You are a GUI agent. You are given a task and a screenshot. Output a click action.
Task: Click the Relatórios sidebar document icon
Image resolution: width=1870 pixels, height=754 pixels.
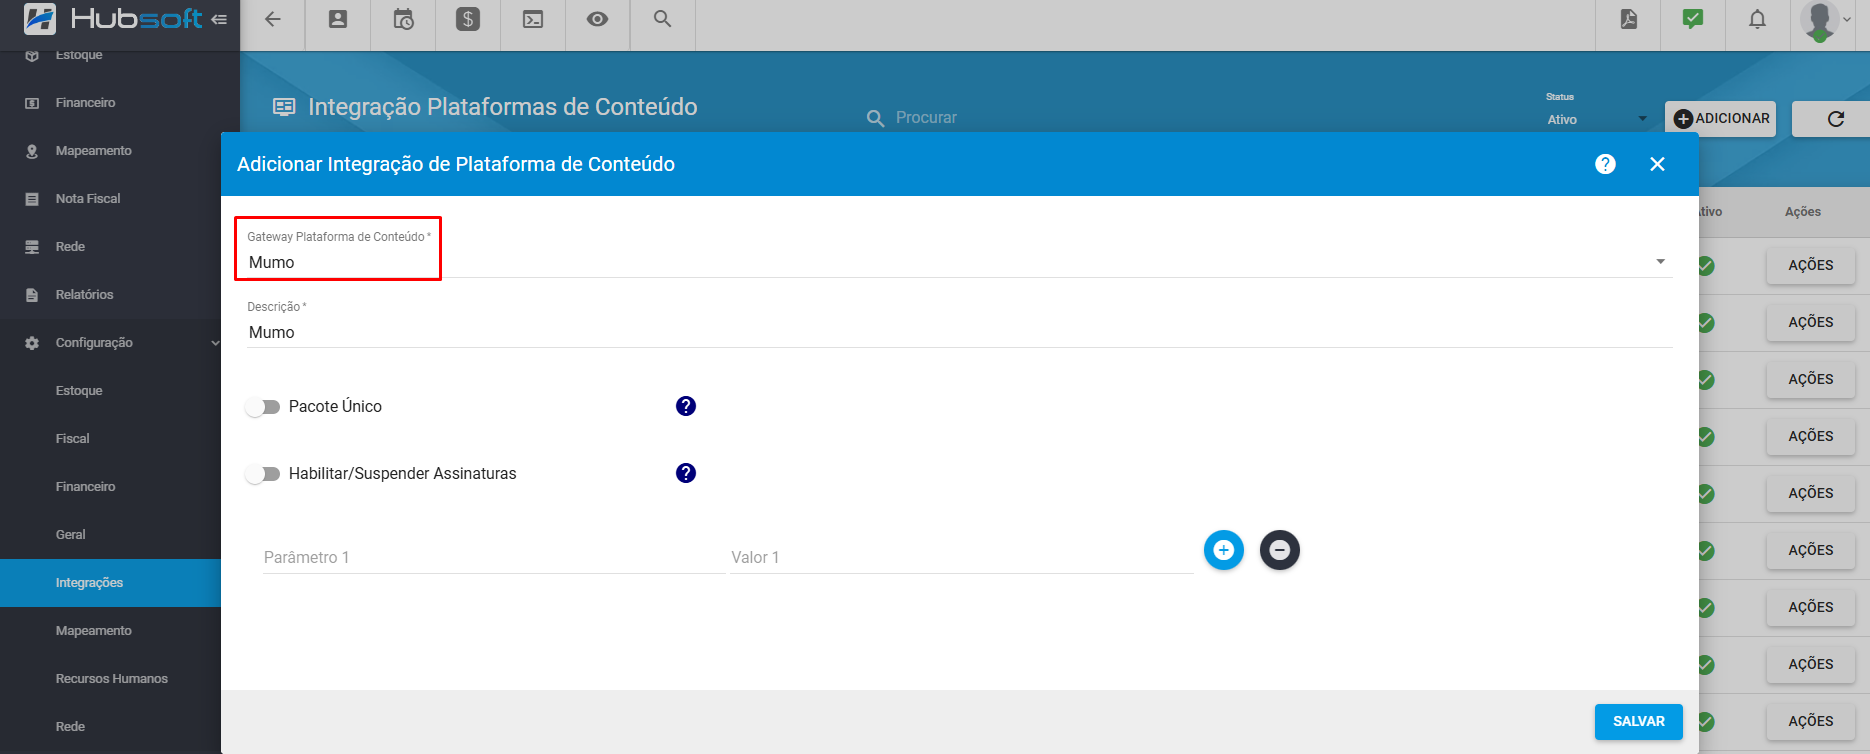tap(32, 295)
